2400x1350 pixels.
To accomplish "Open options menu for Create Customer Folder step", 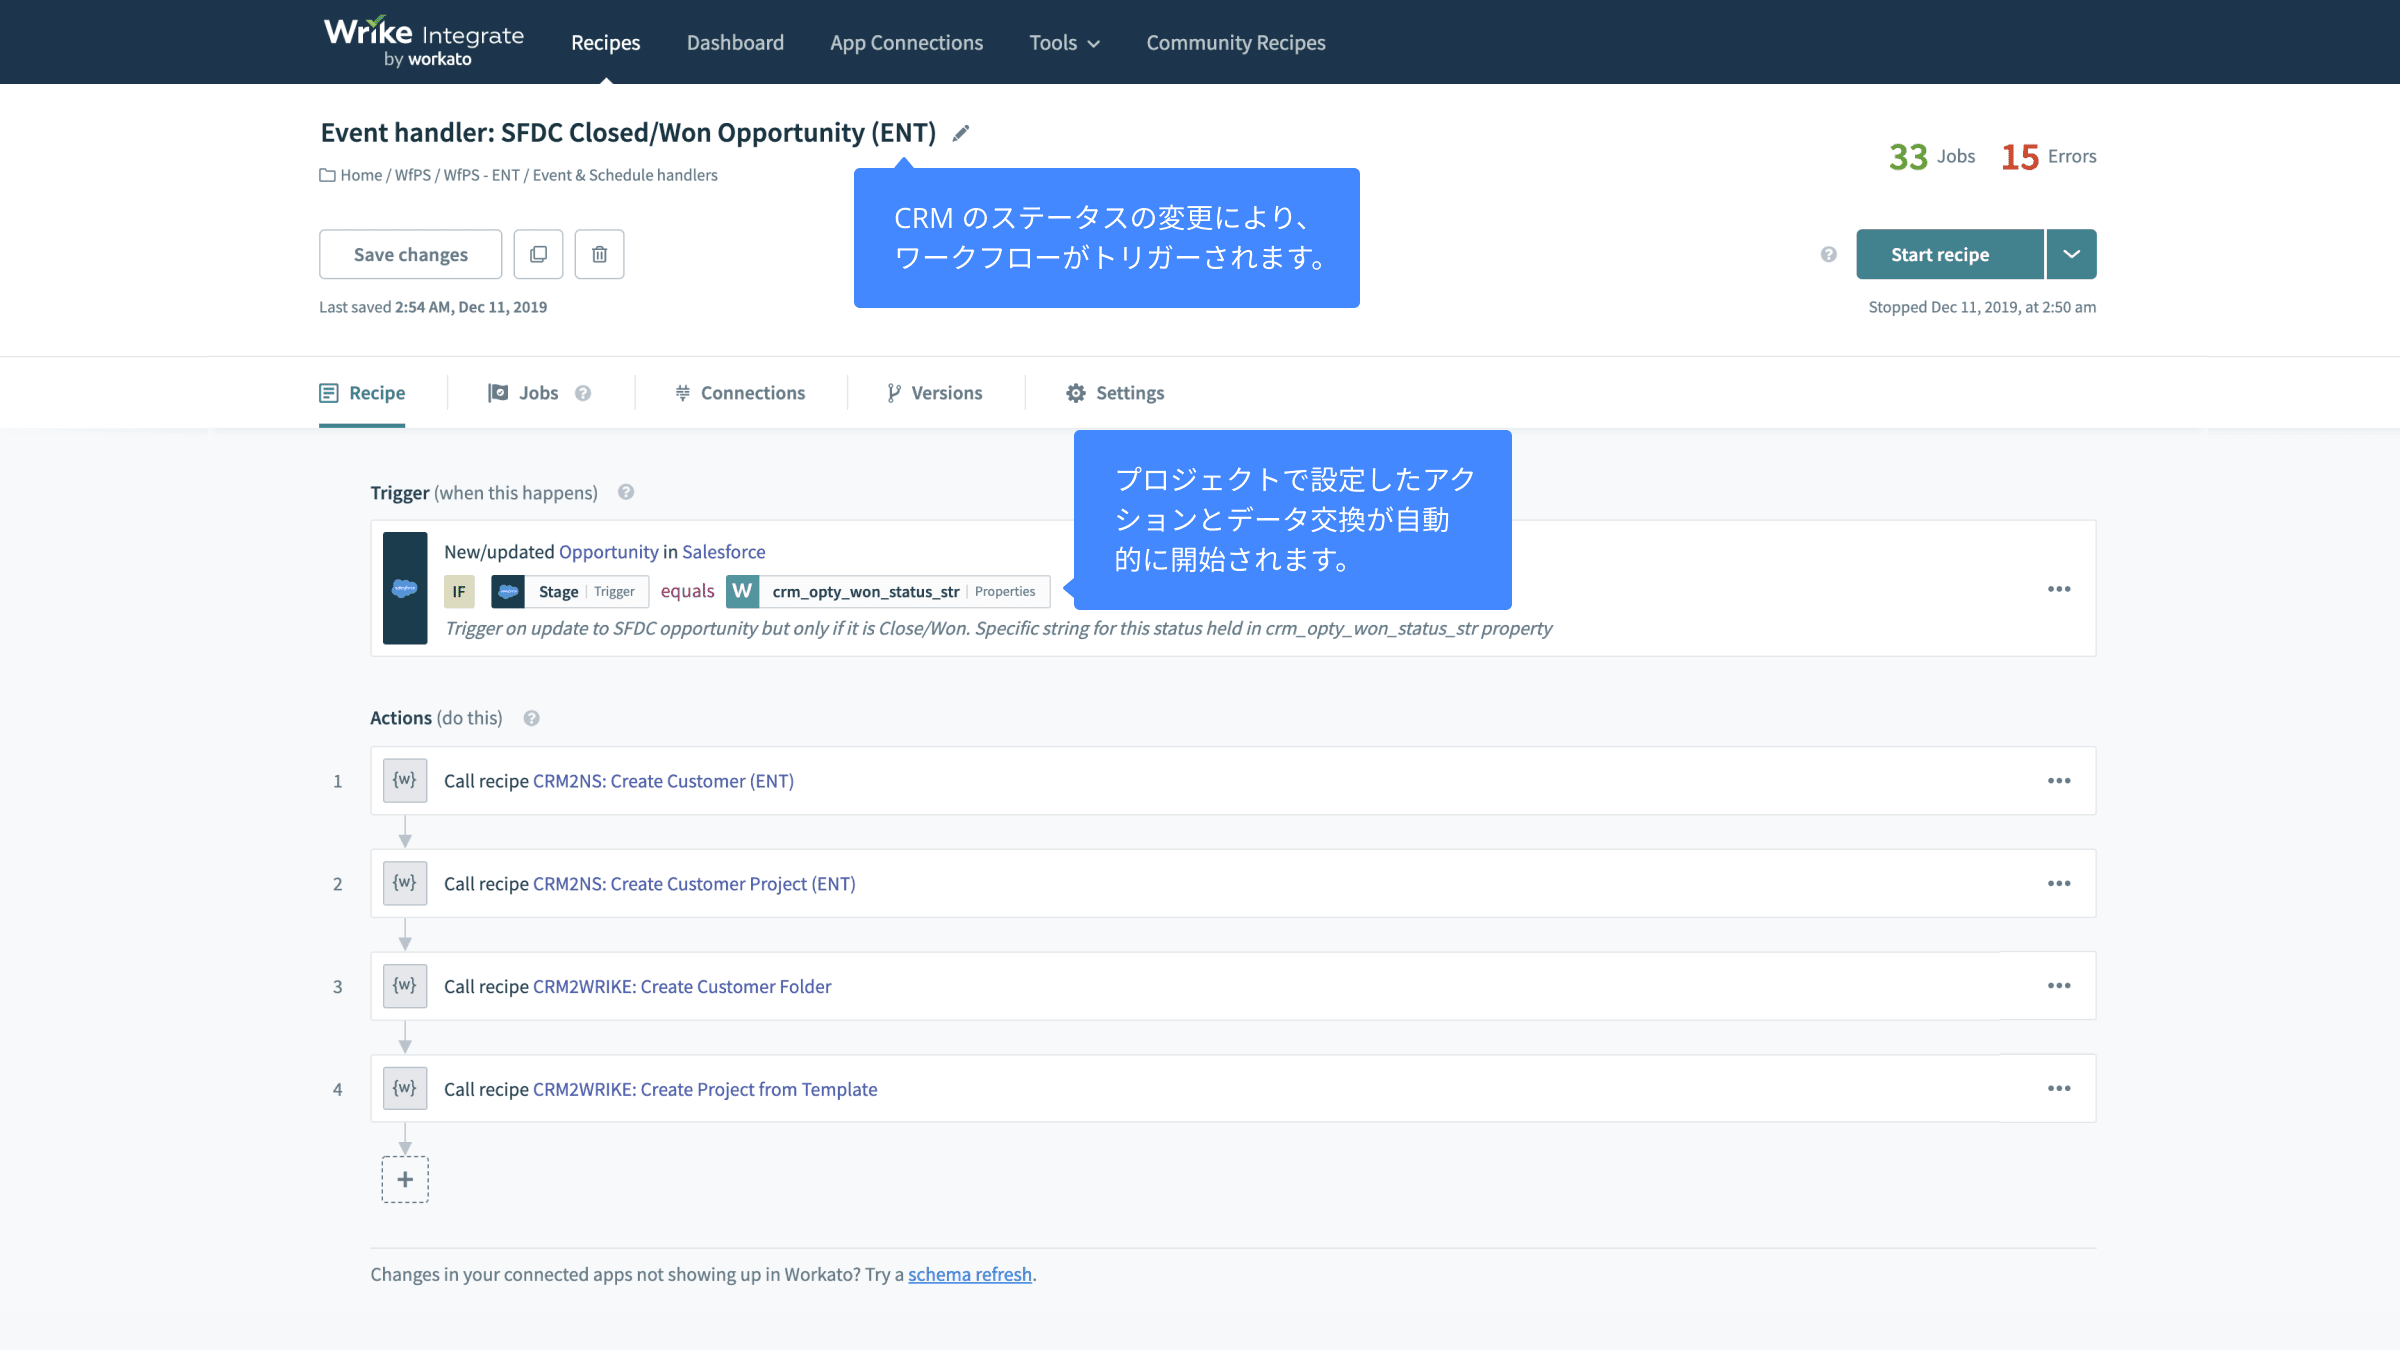I will (x=2059, y=986).
